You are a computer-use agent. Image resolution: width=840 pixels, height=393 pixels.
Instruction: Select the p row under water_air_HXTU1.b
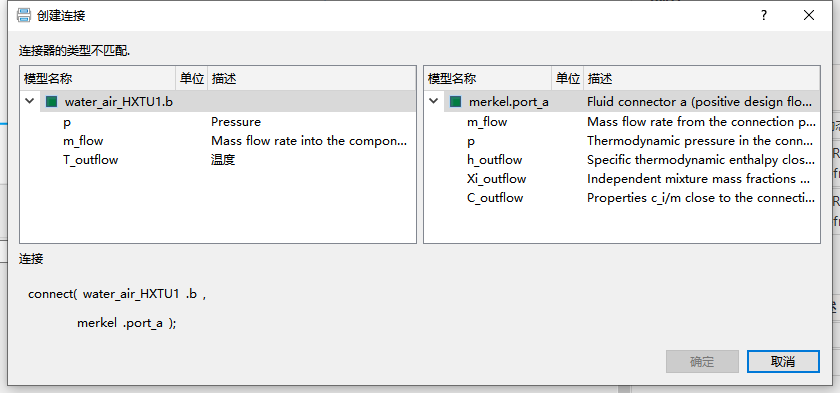(218, 122)
